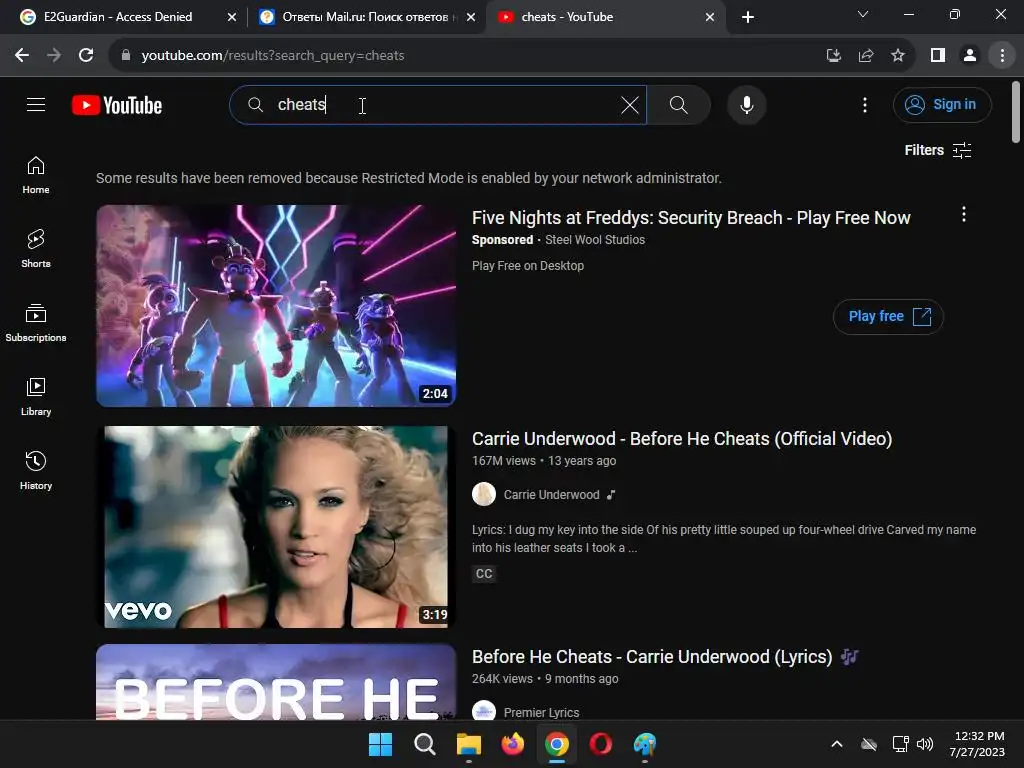Open Home in the left sidebar

(x=36, y=176)
